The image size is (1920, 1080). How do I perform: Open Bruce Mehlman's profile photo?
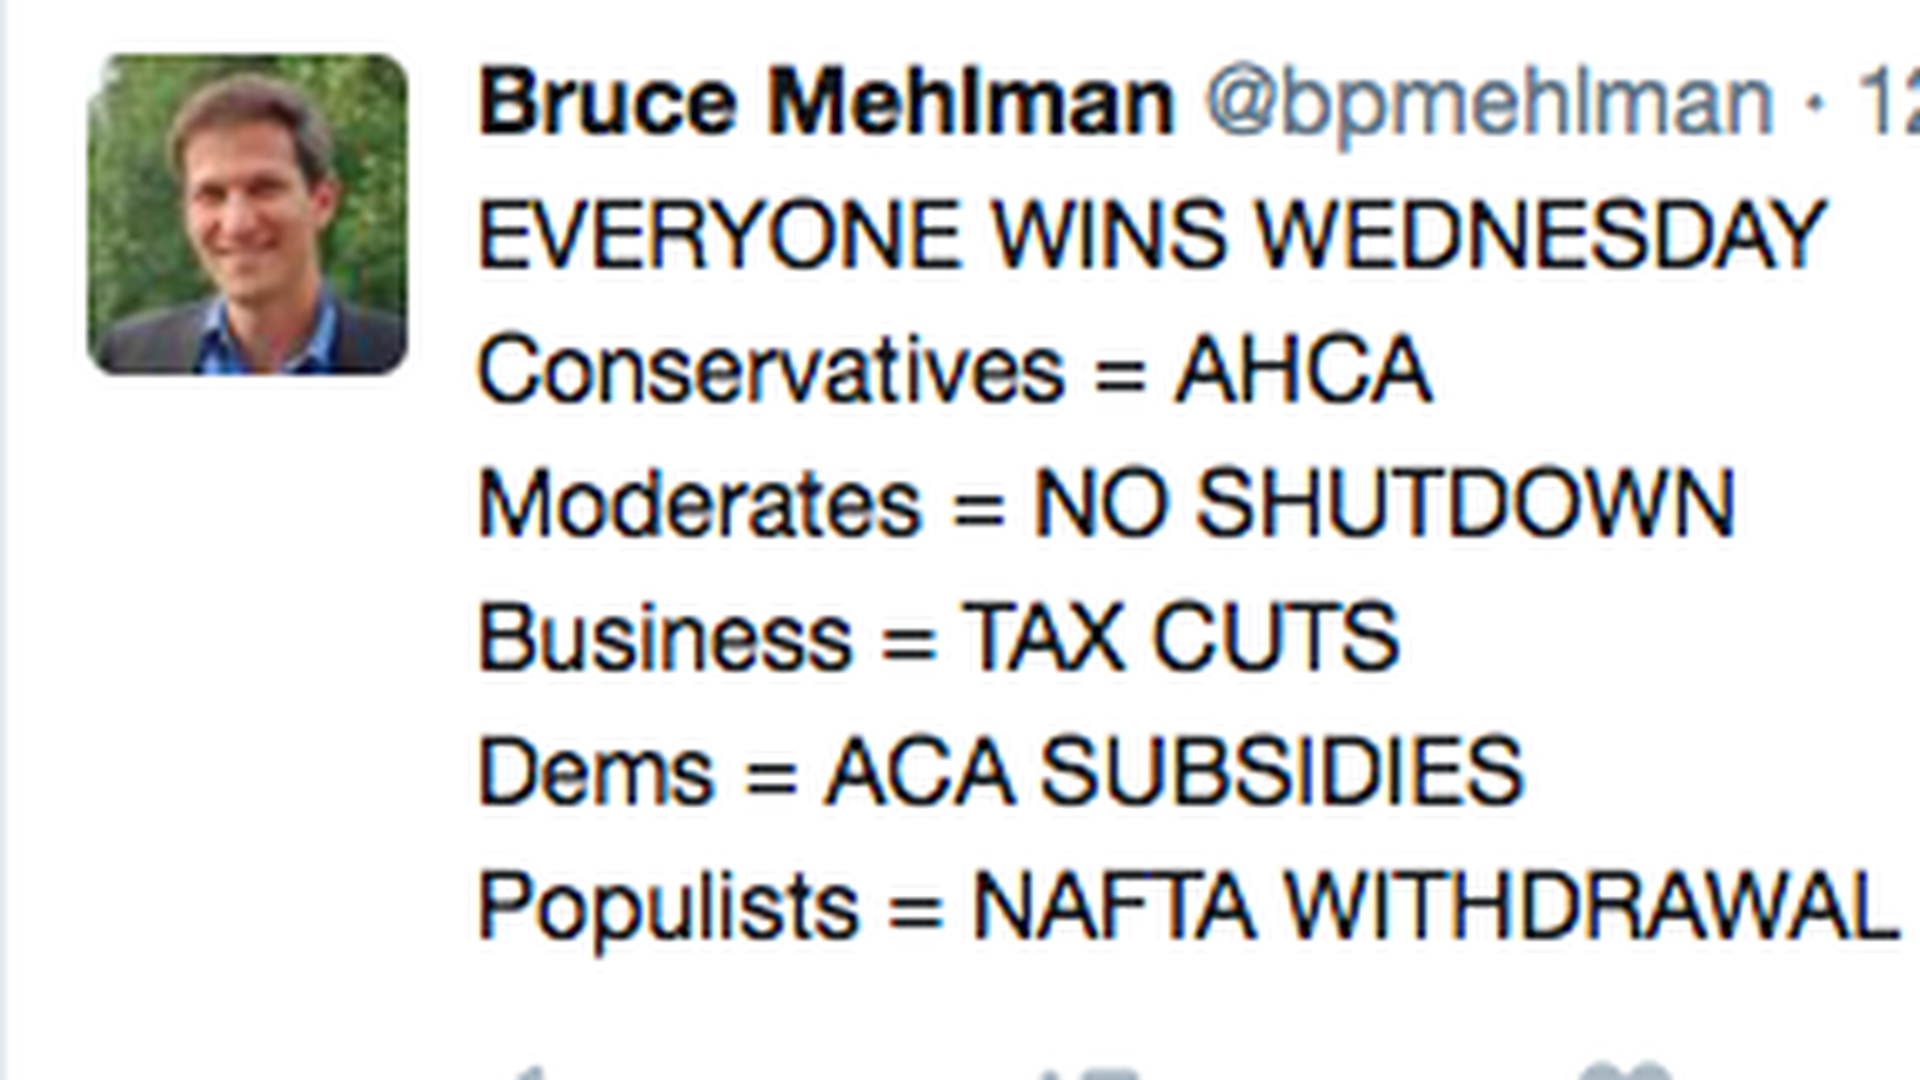pos(248,215)
